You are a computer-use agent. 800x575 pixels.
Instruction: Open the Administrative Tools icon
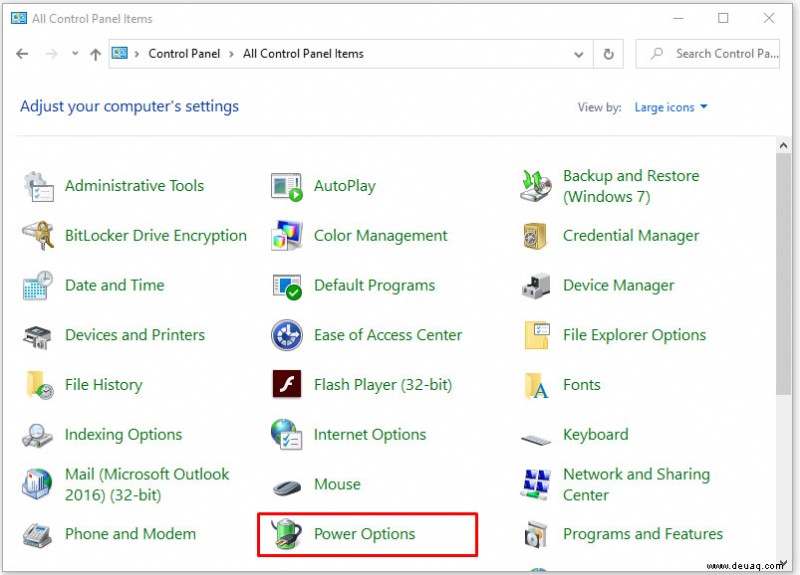39,186
